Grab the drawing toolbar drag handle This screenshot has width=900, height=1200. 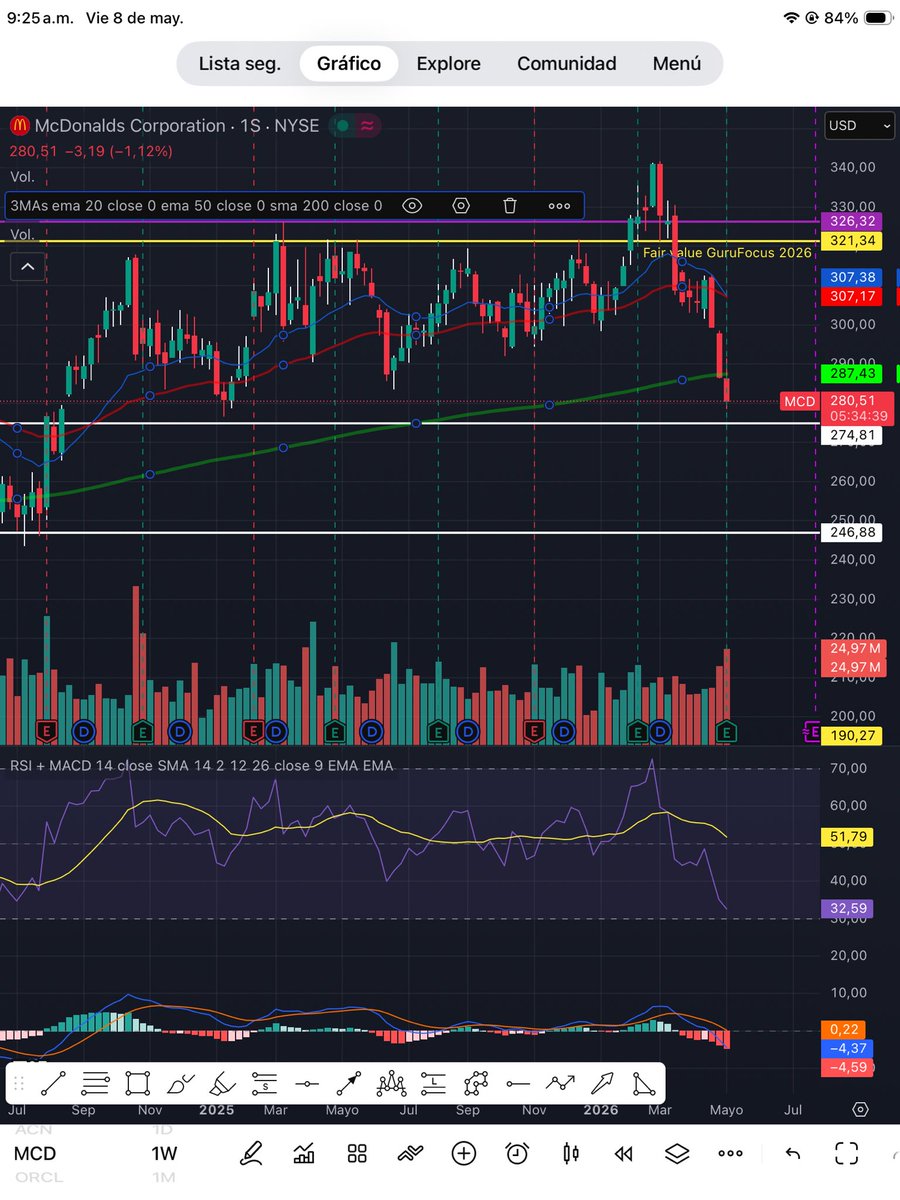pos(18,1083)
